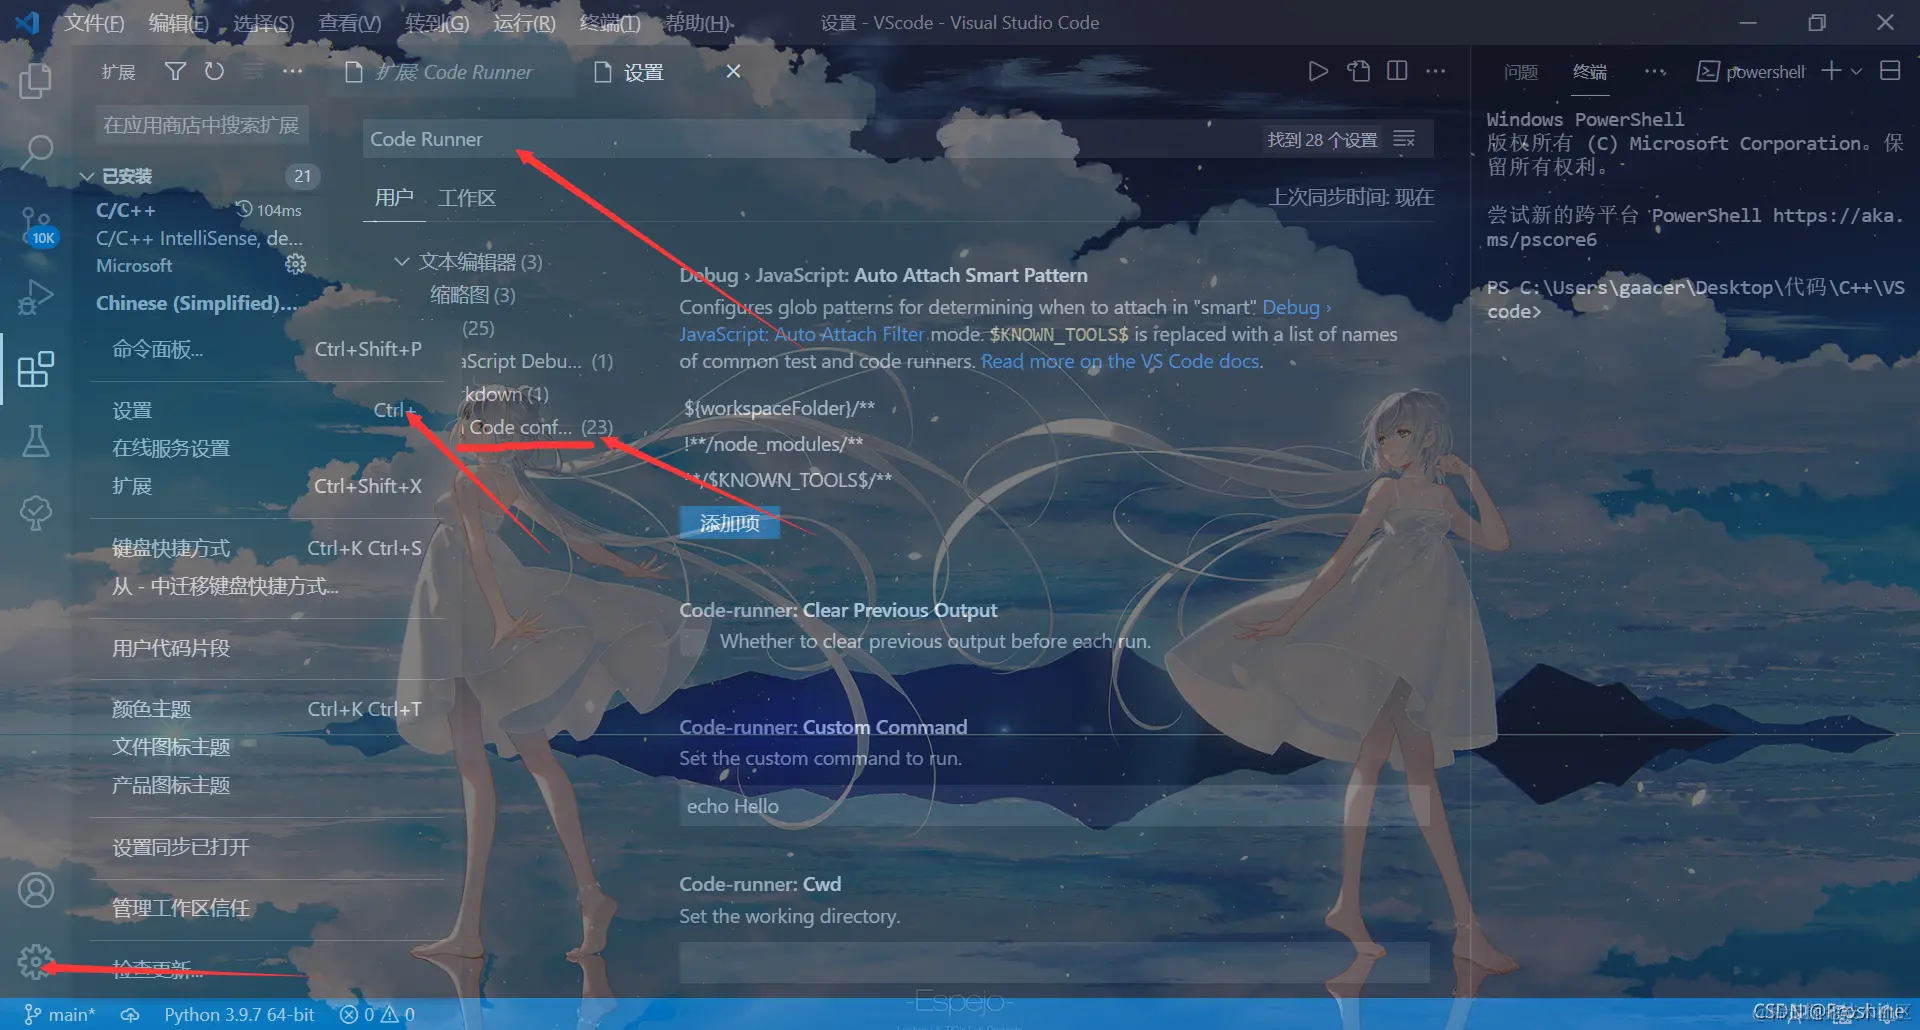This screenshot has height=1030, width=1920.
Task: Open errors and warnings status indicator
Action: point(377,1014)
